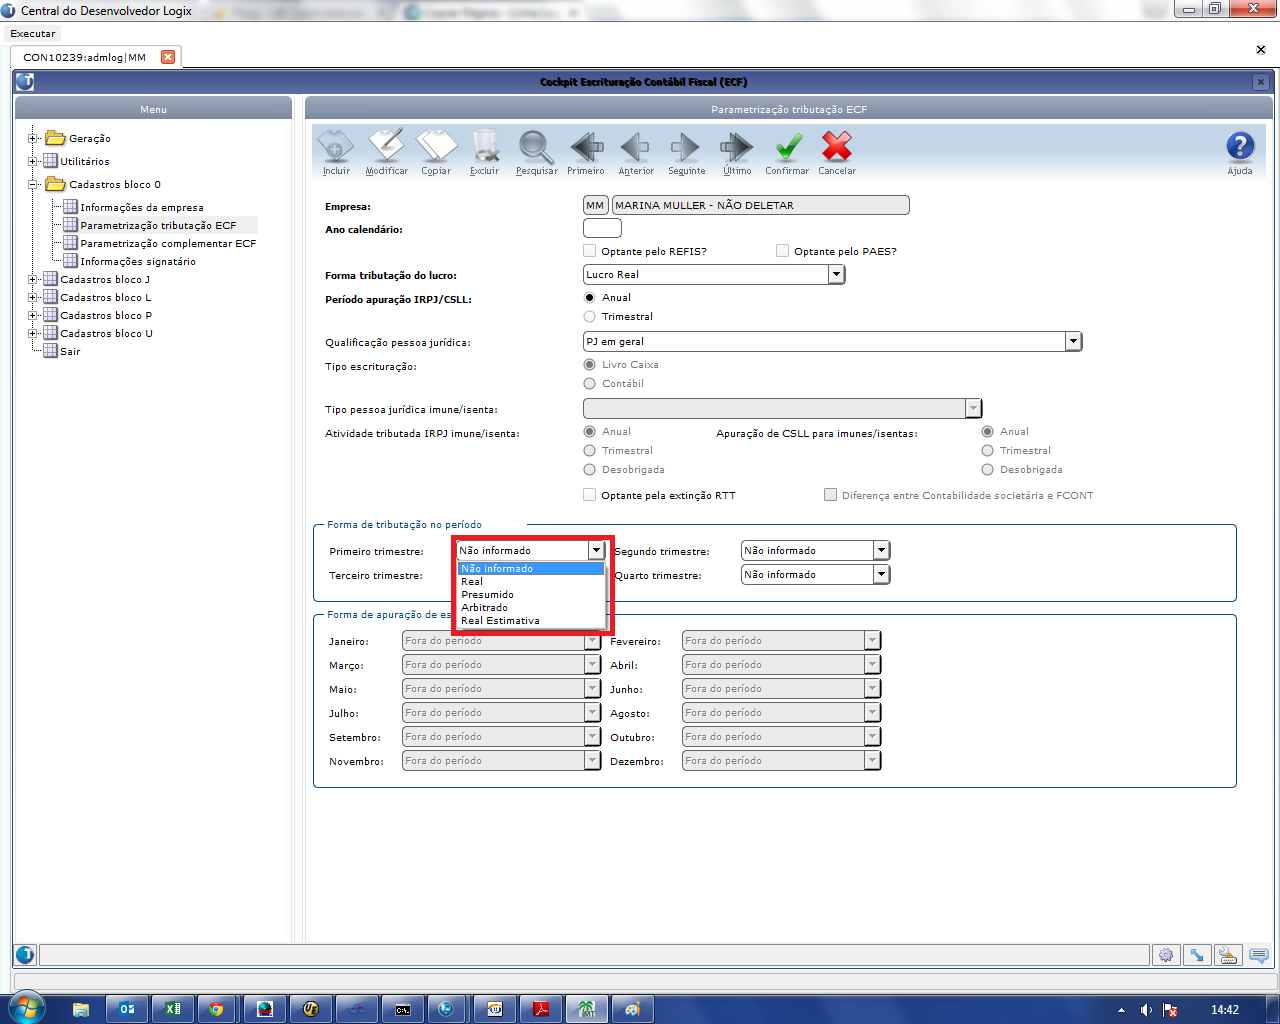Close the CON10239:admlog|MM tab with orange X
Image resolution: width=1280 pixels, height=1024 pixels.
[x=168, y=57]
